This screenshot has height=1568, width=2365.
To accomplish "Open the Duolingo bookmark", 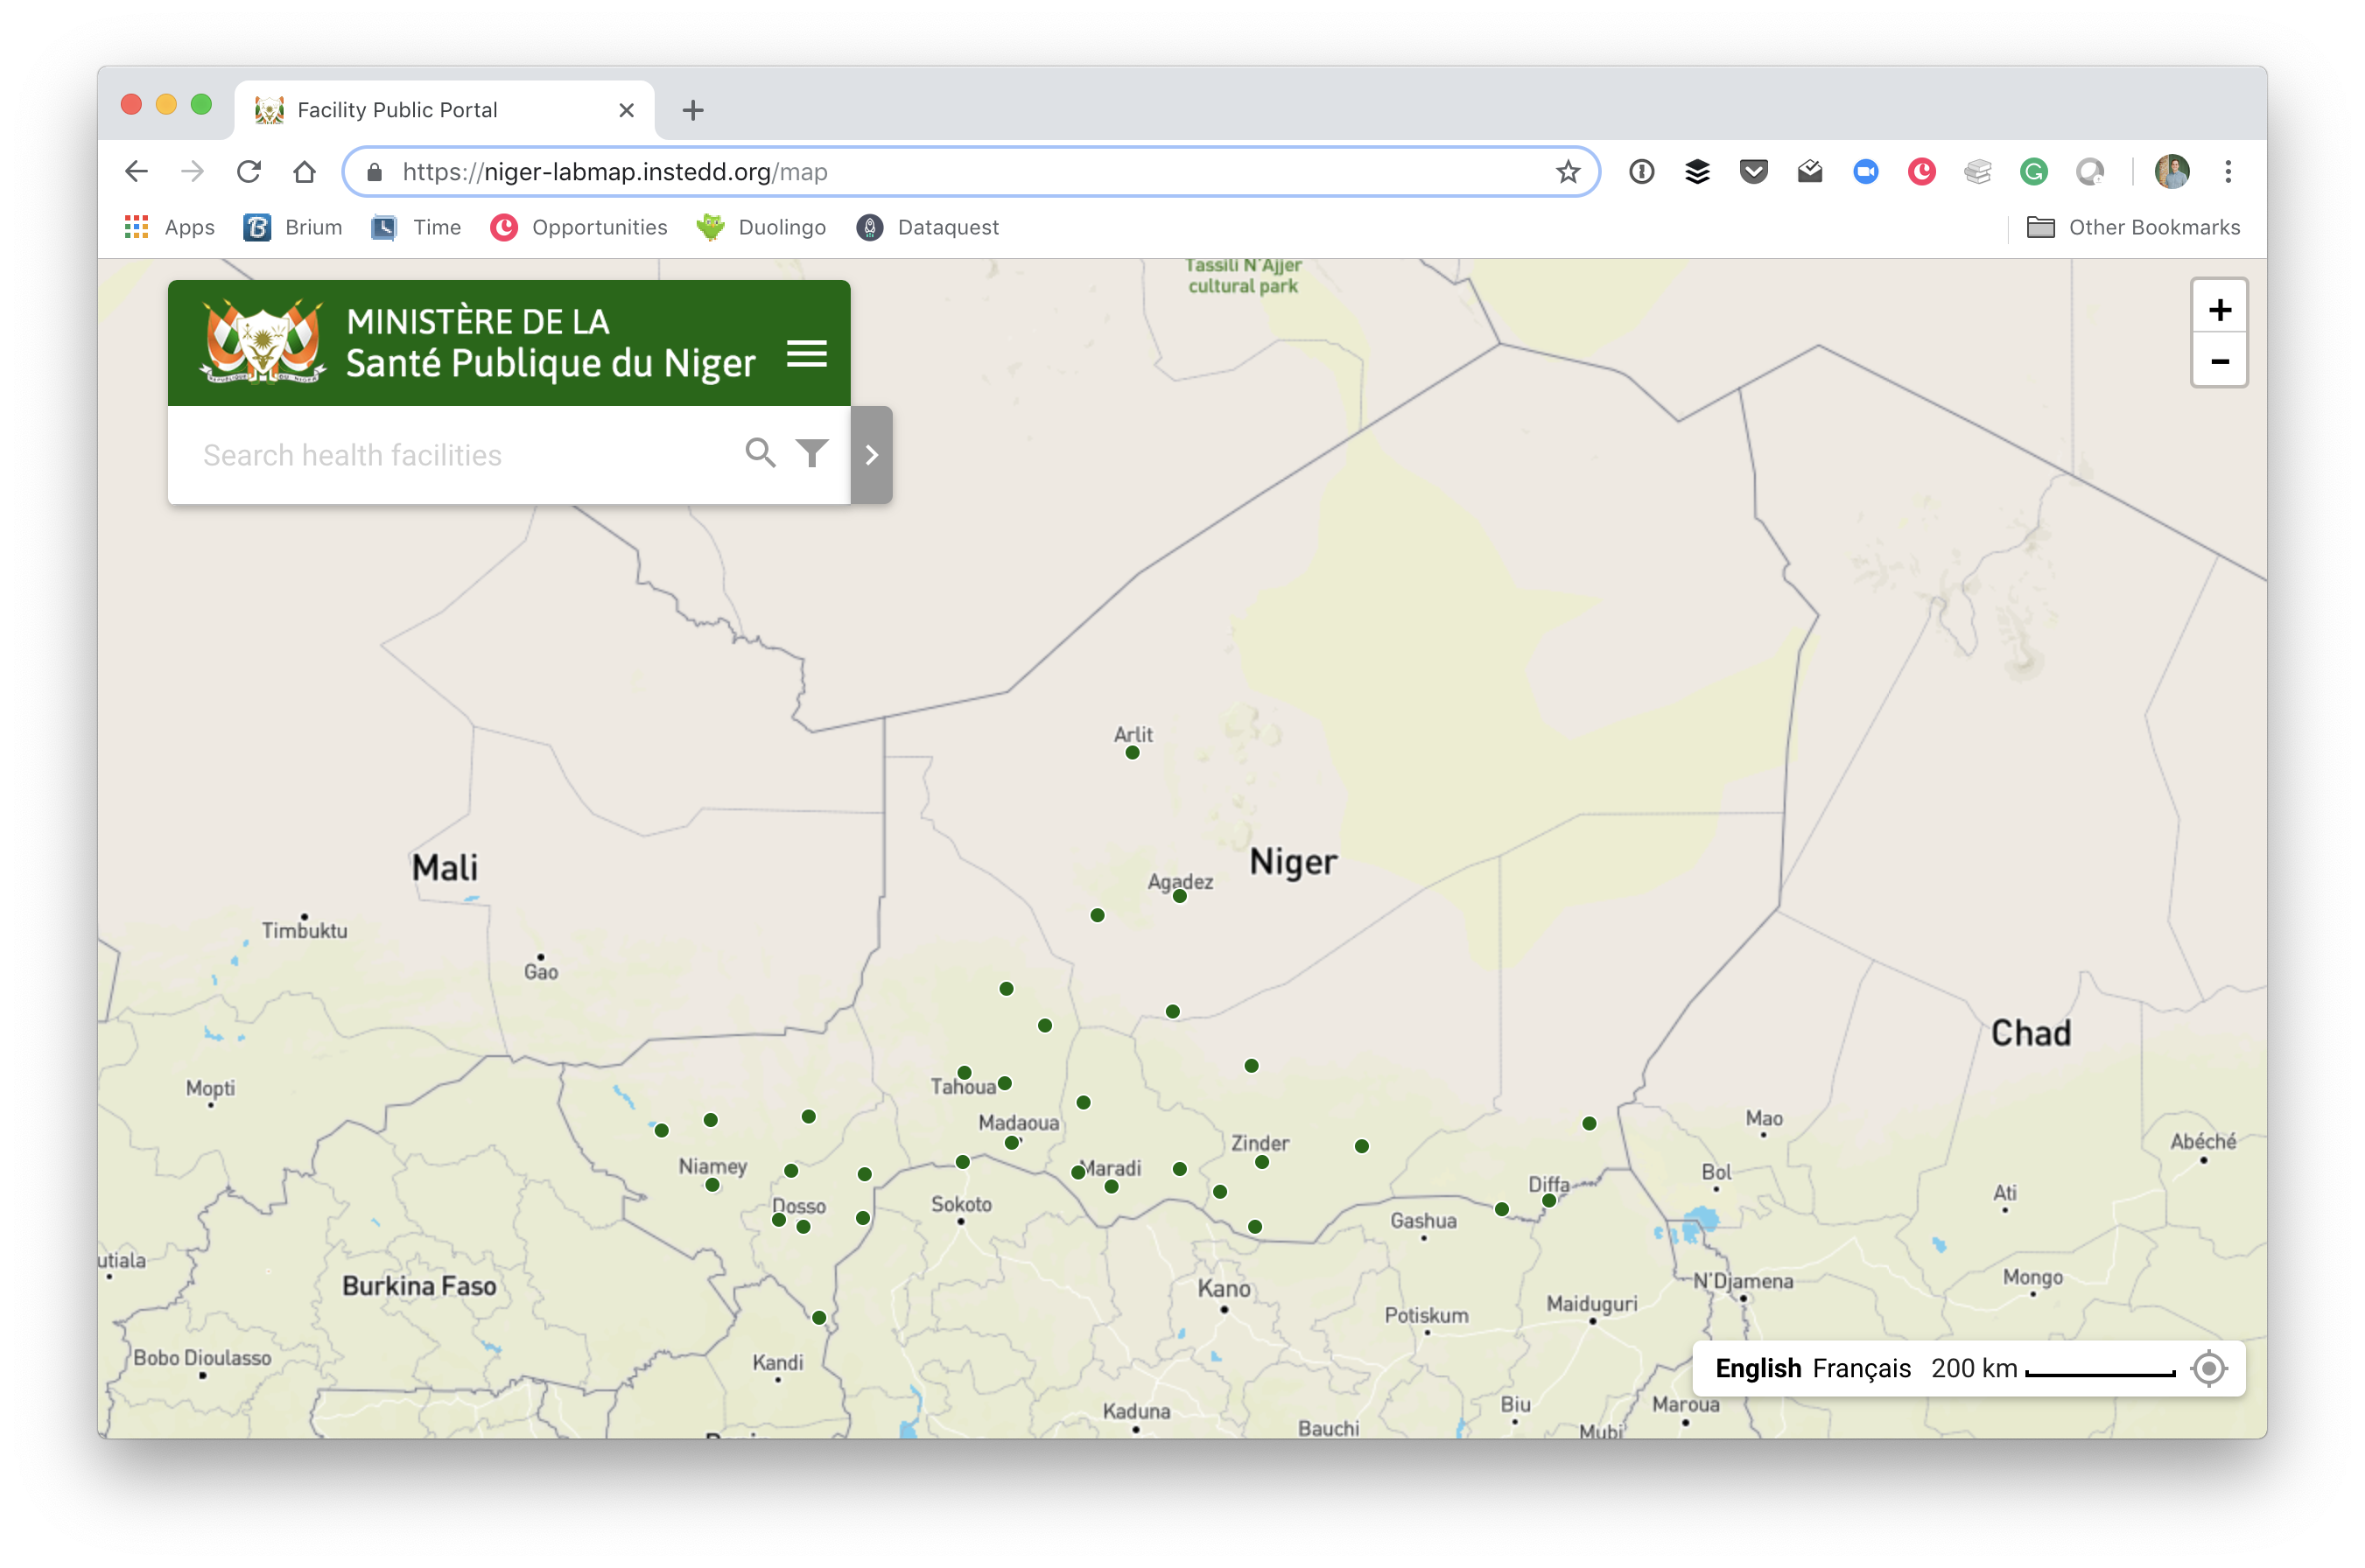I will 762,227.
